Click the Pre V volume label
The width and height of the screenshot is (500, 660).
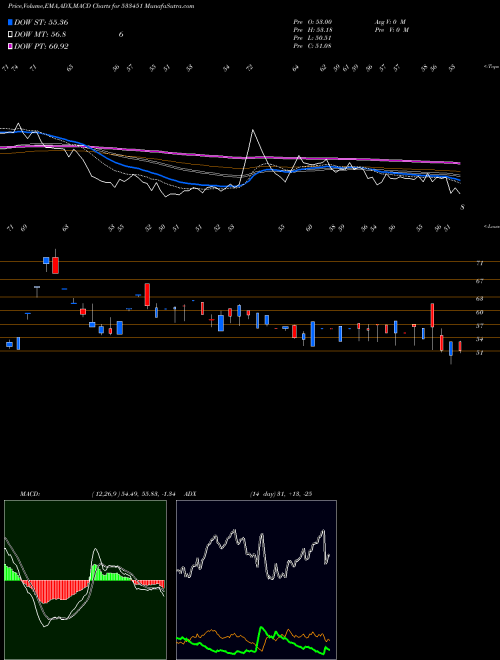(x=391, y=29)
